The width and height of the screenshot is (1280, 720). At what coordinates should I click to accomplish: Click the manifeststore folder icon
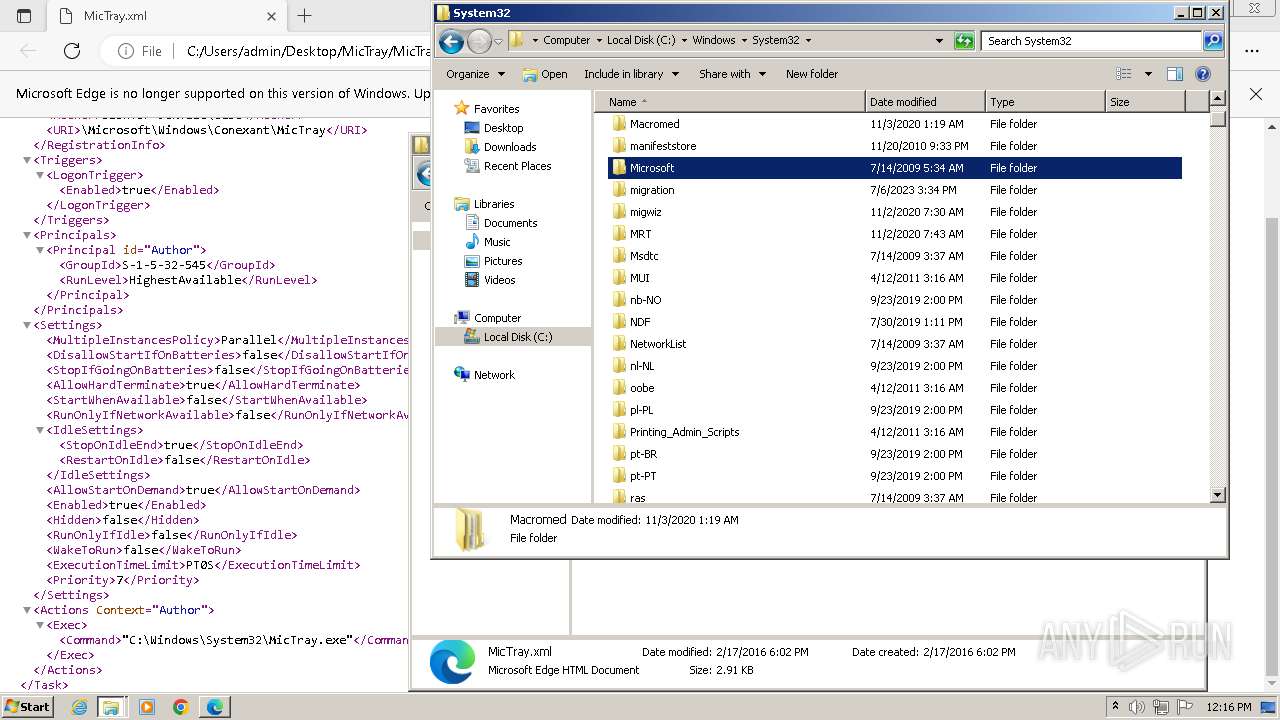(619, 146)
